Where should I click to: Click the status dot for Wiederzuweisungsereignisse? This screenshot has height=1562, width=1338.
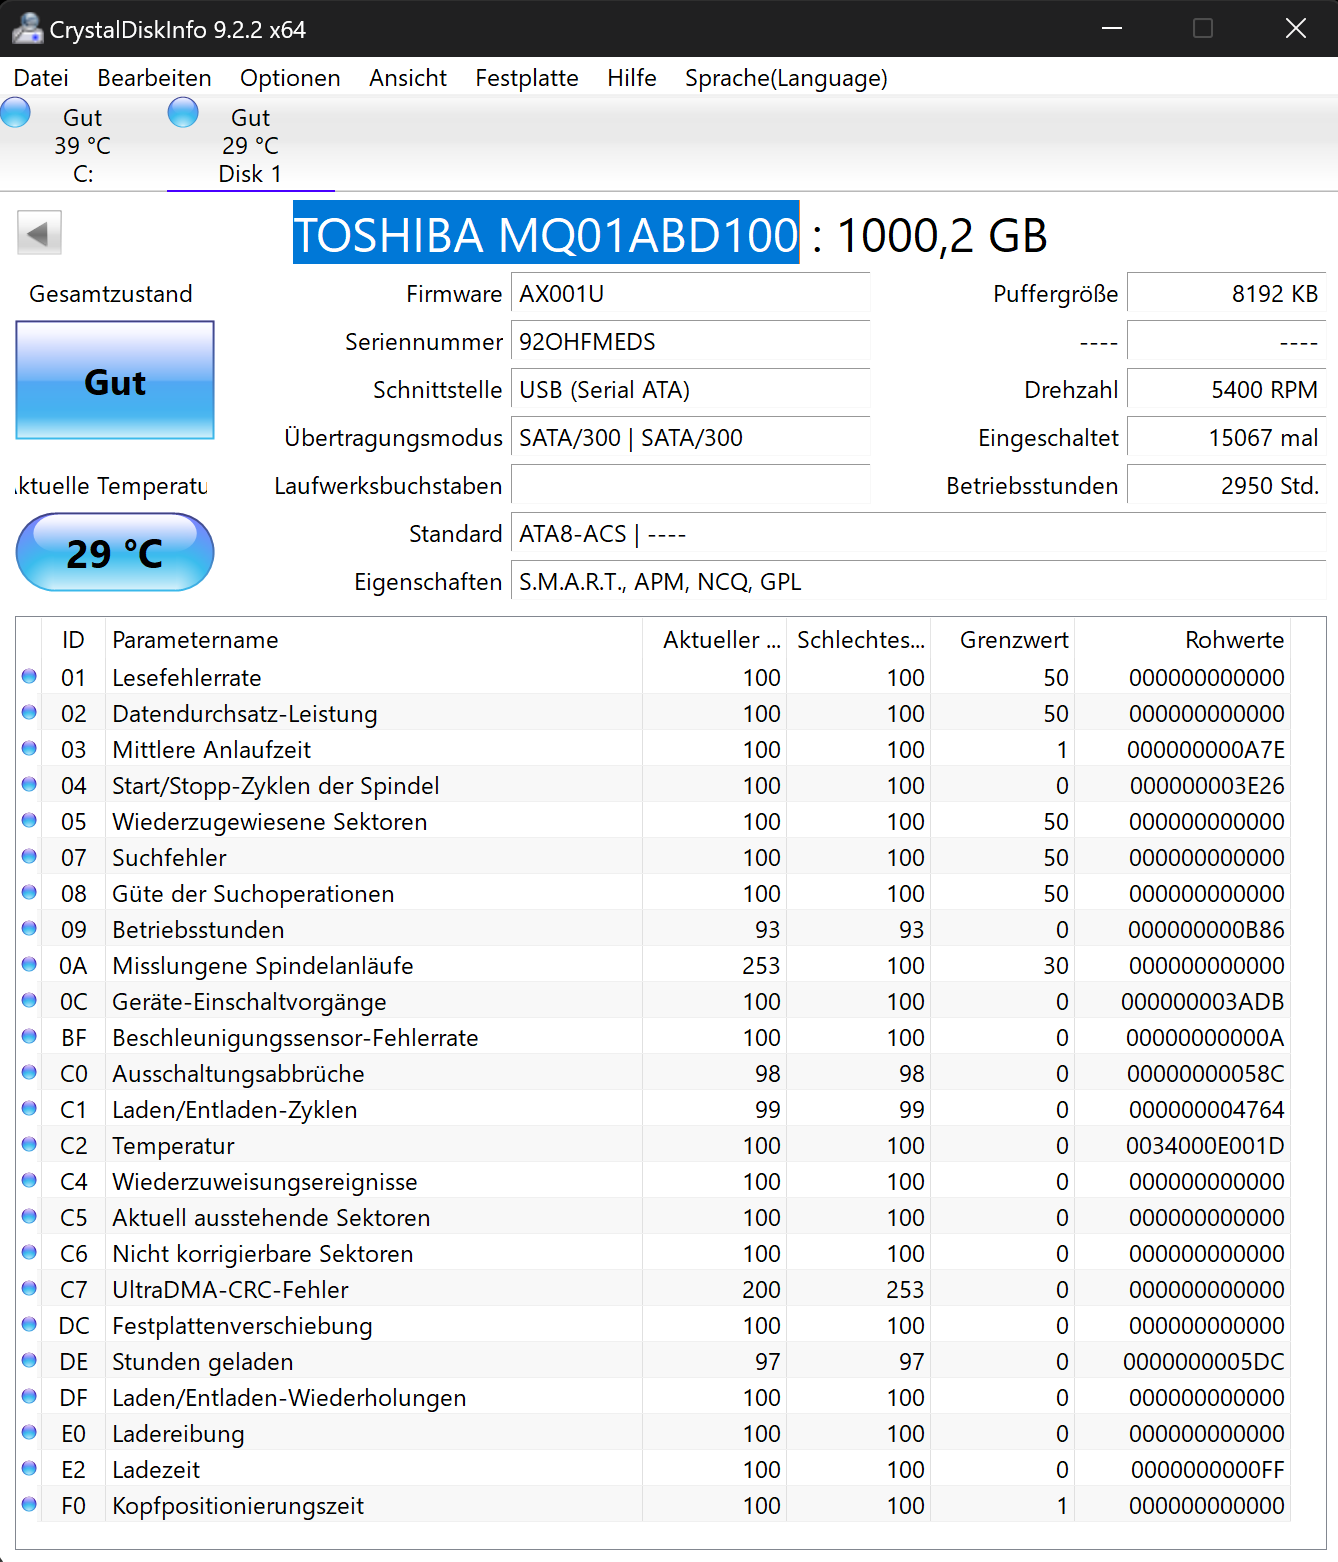pos(29,1181)
